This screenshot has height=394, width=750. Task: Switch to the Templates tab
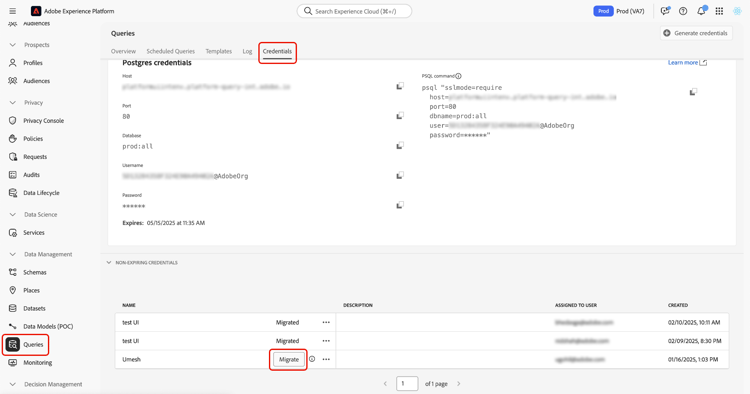219,51
